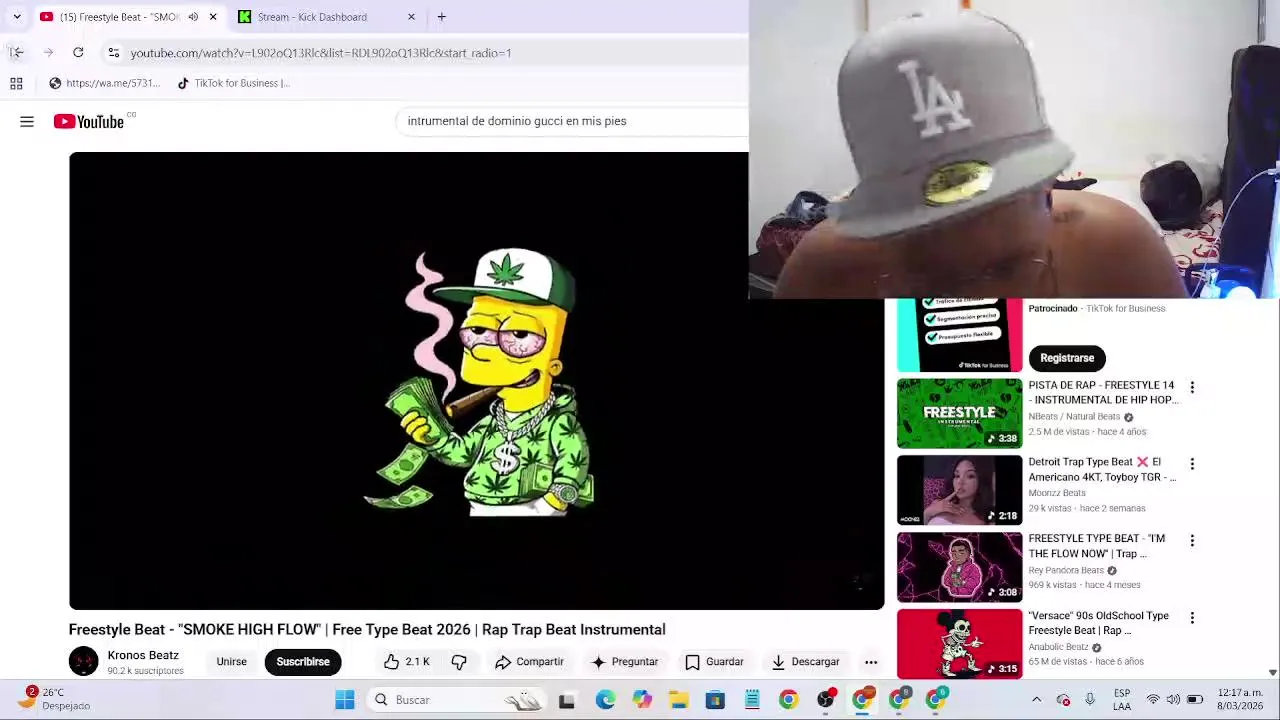1280x720 pixels.
Task: Click the Detroit Trap Type Beat title
Action: [x=1102, y=470]
